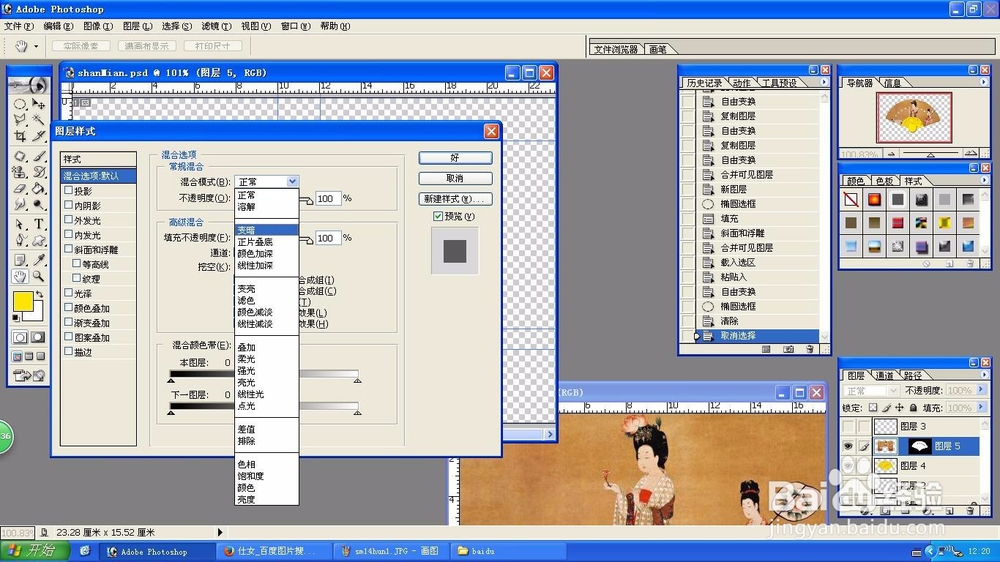The image size is (1000, 562).
Task: Select the Pen tool
Action: point(20,240)
